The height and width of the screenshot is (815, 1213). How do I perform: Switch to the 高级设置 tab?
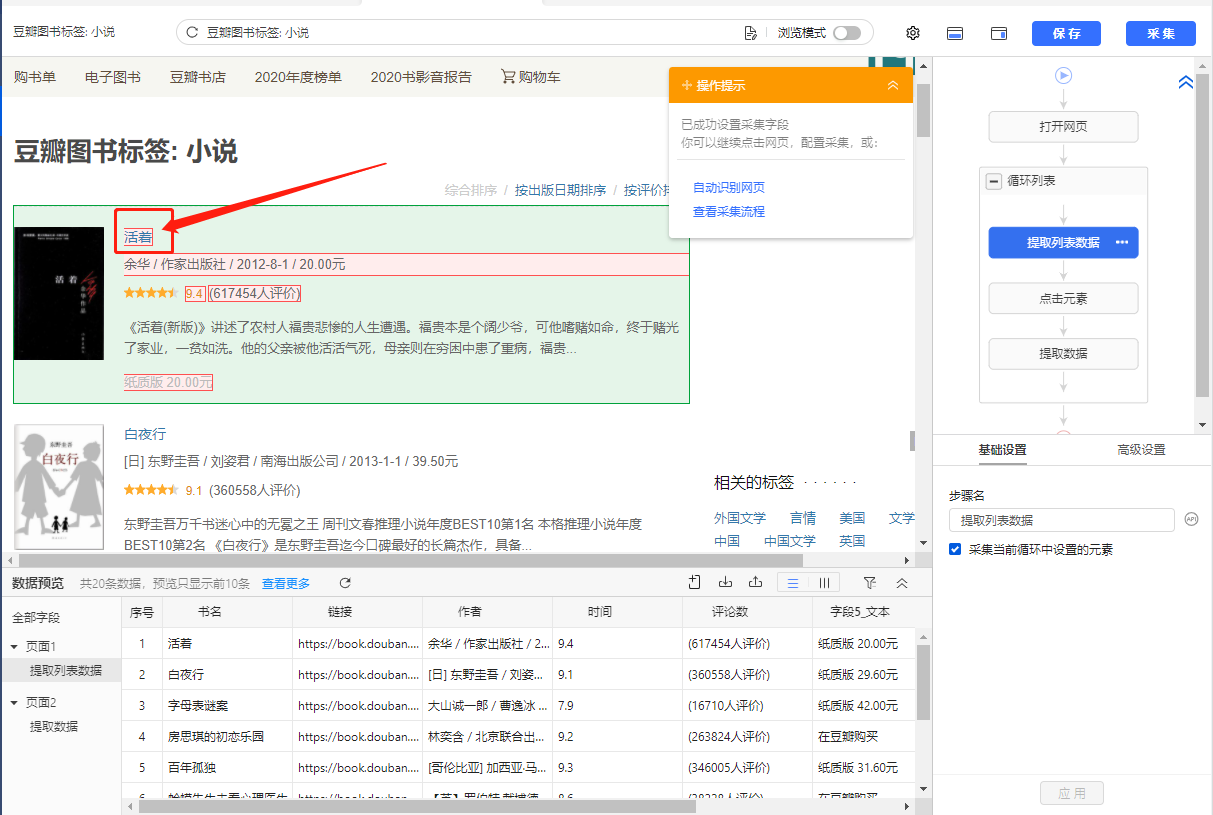(x=1141, y=450)
